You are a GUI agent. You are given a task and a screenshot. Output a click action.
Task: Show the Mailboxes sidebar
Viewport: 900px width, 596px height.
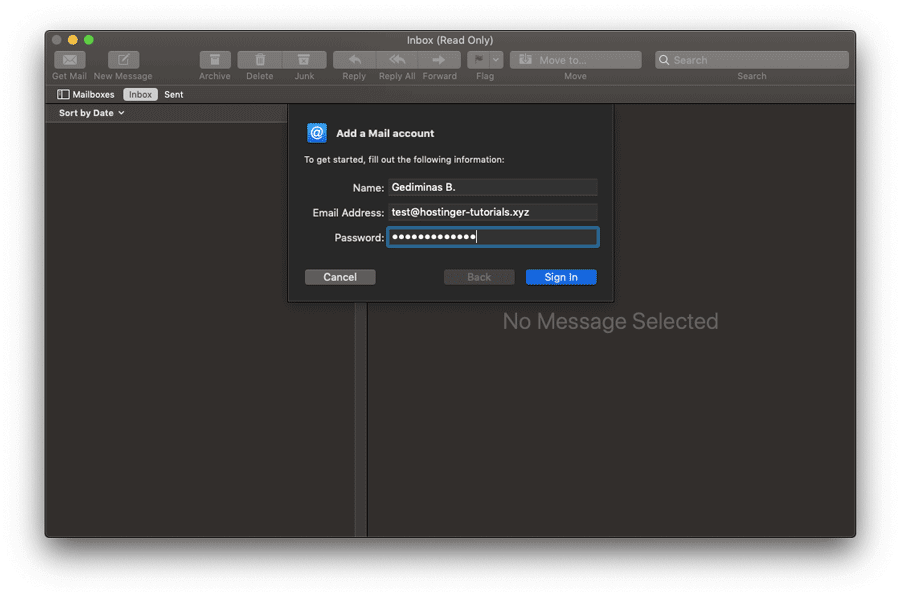coord(86,95)
